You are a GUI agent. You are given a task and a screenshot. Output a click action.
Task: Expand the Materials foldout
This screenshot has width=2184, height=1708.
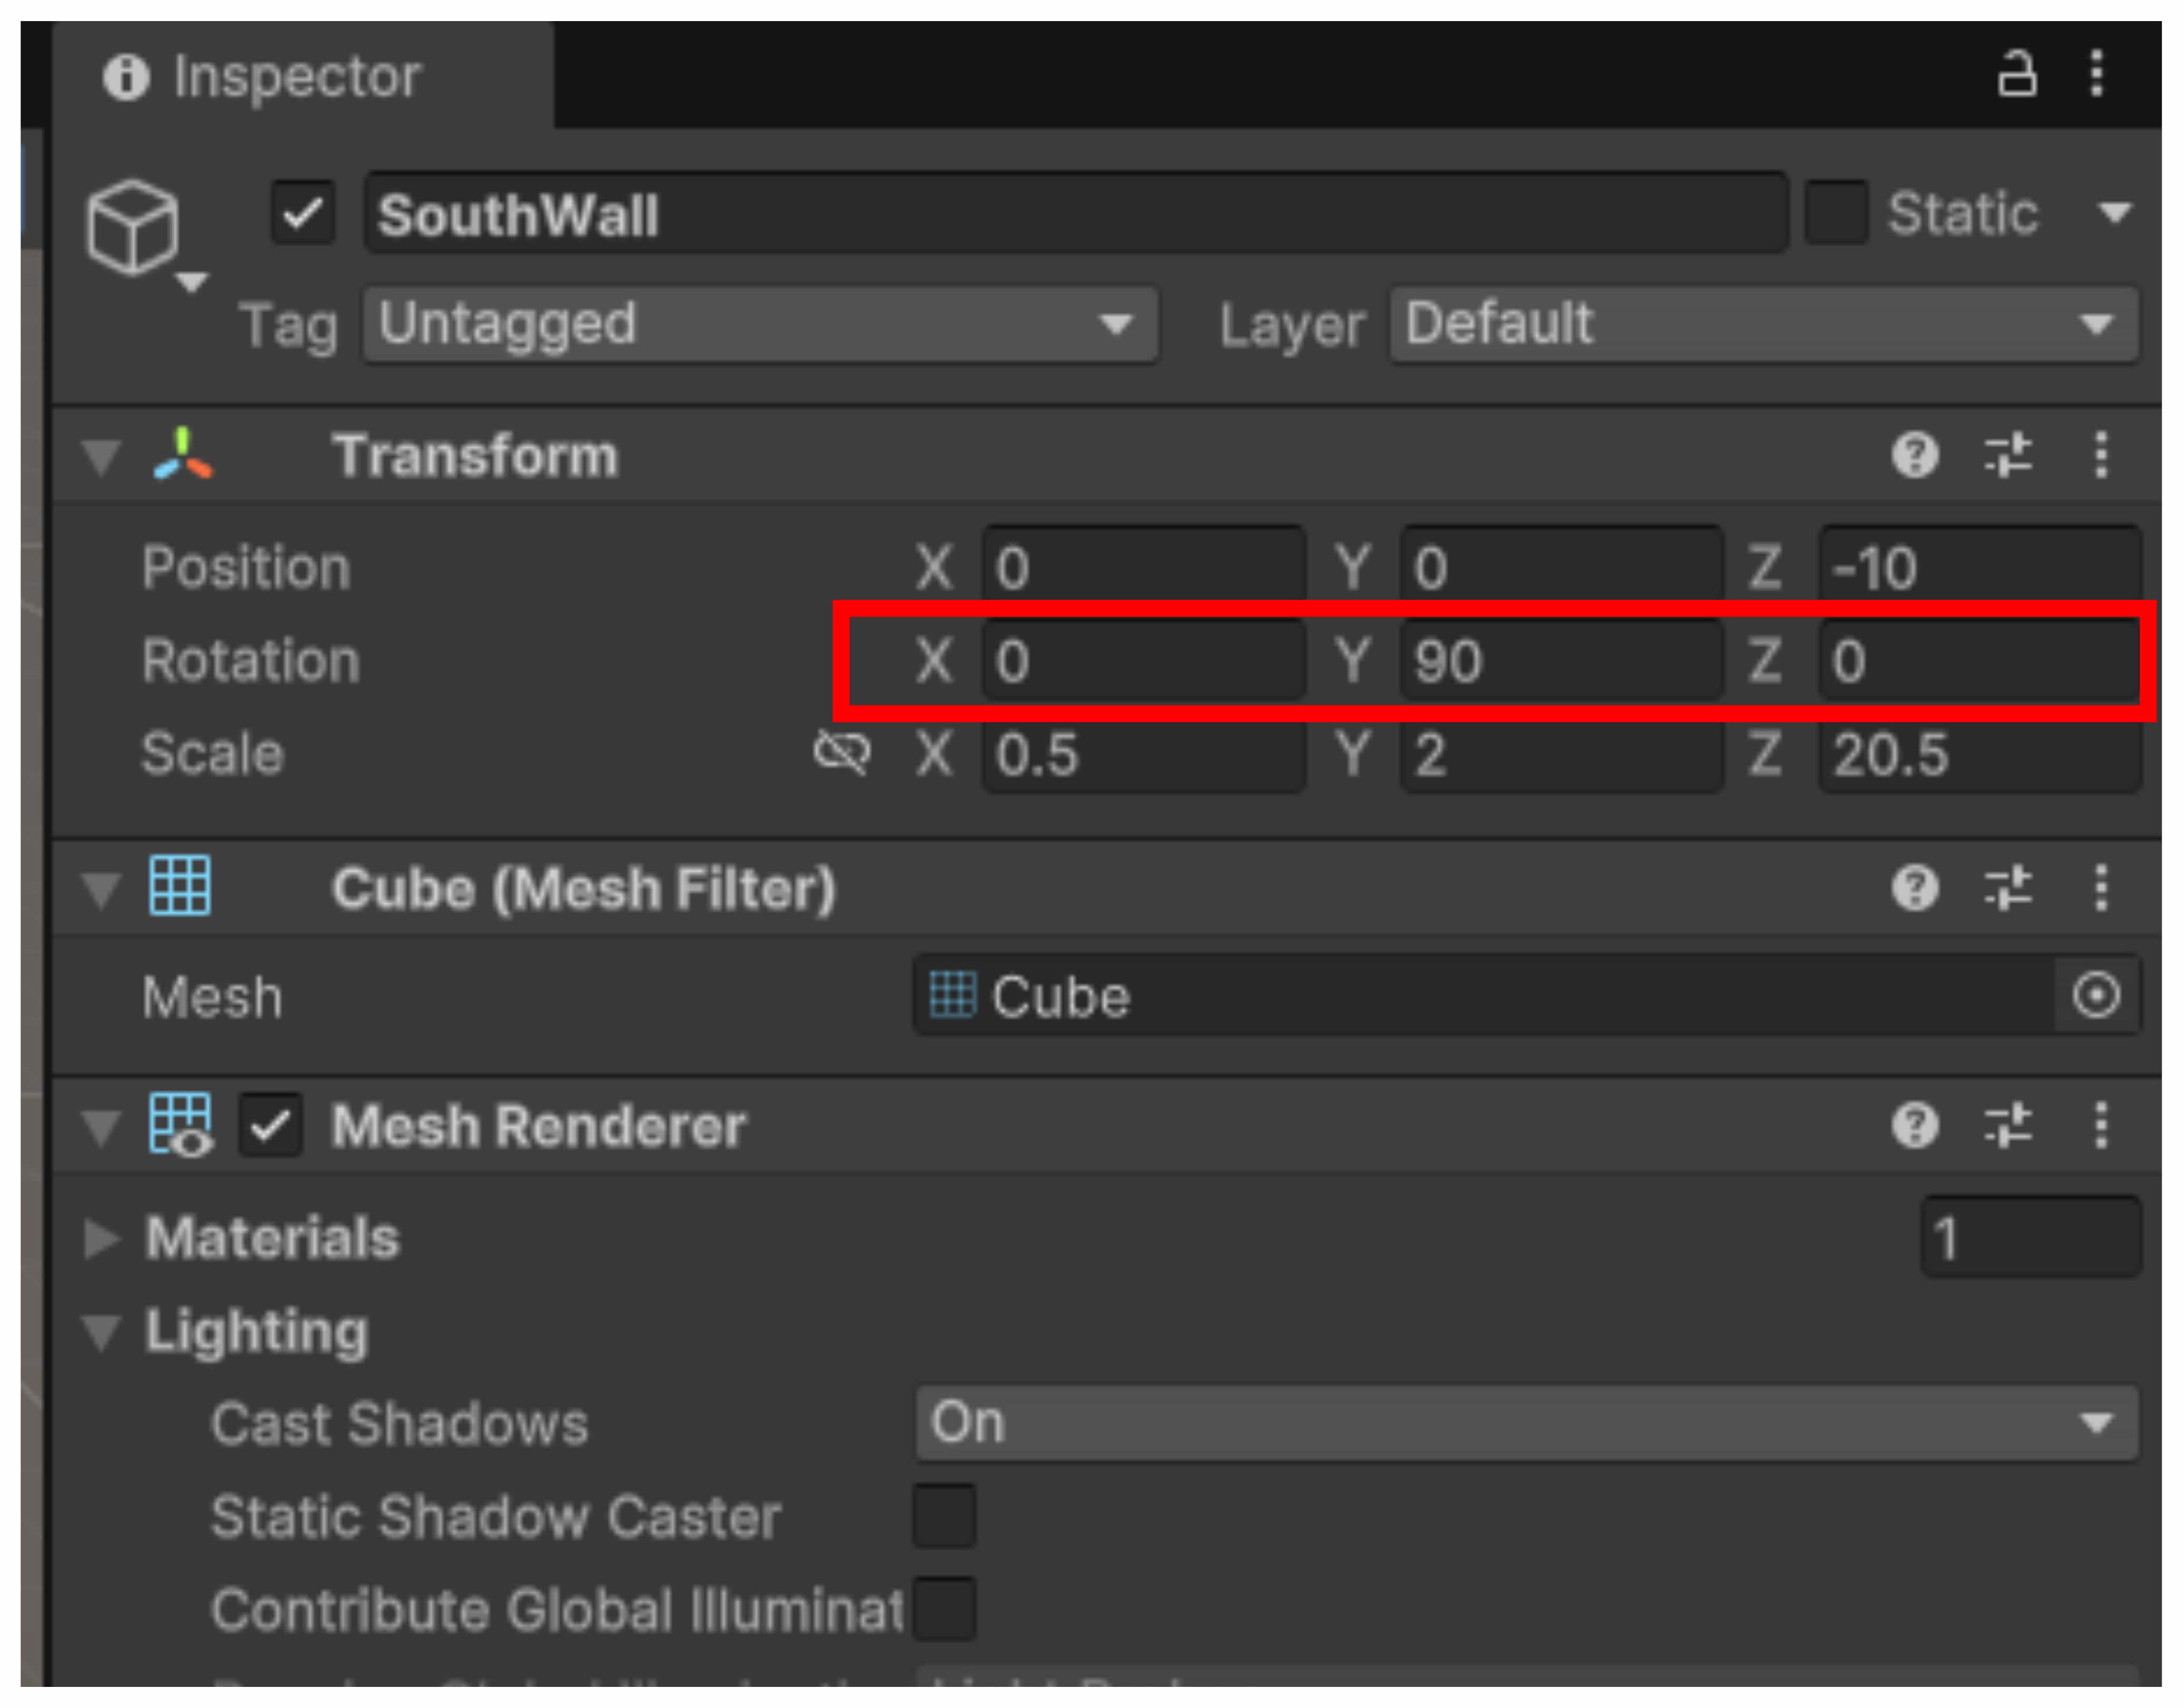[101, 1238]
